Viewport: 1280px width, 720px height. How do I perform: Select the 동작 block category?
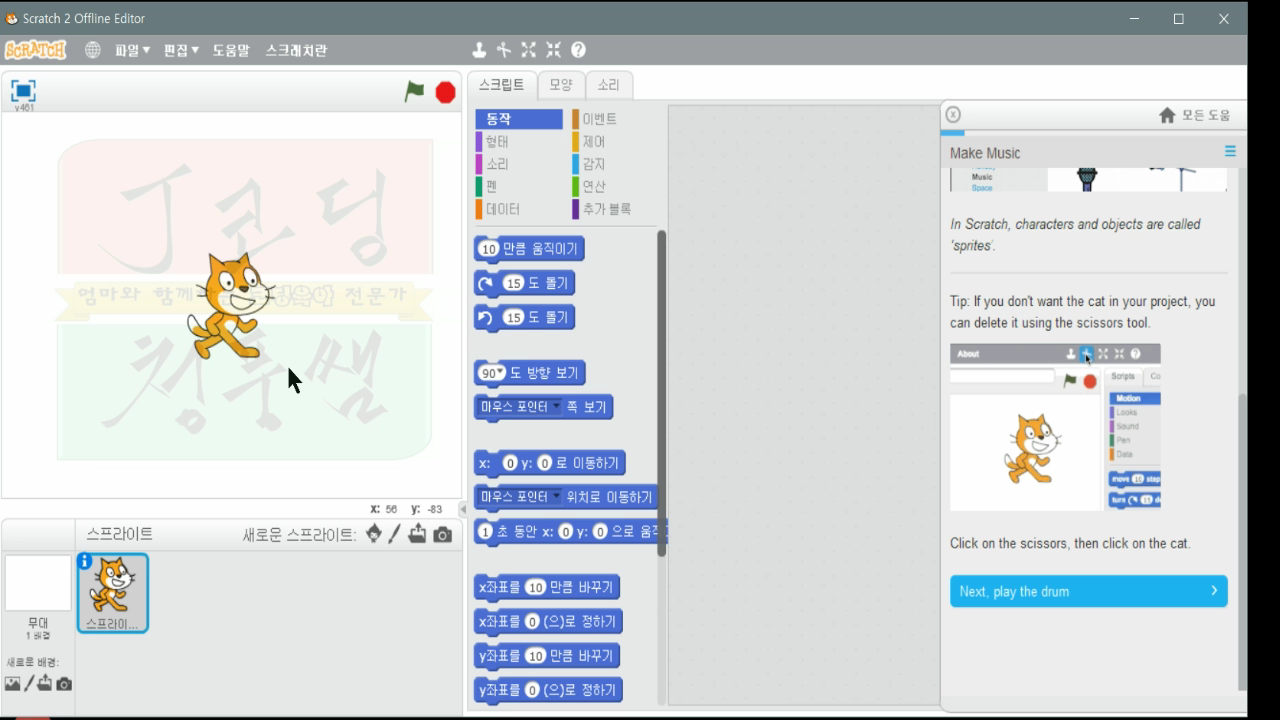519,119
